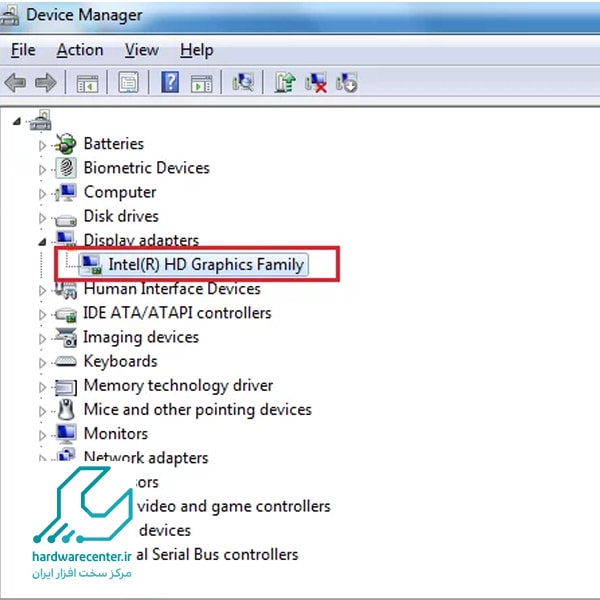
Task: Expand the Batteries category
Action: tap(42, 145)
